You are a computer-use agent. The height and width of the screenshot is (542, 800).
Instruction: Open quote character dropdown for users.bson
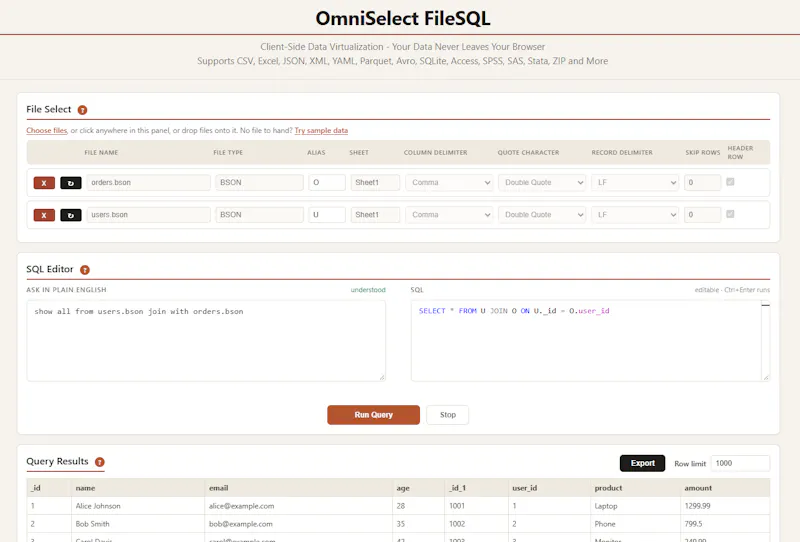(x=542, y=215)
